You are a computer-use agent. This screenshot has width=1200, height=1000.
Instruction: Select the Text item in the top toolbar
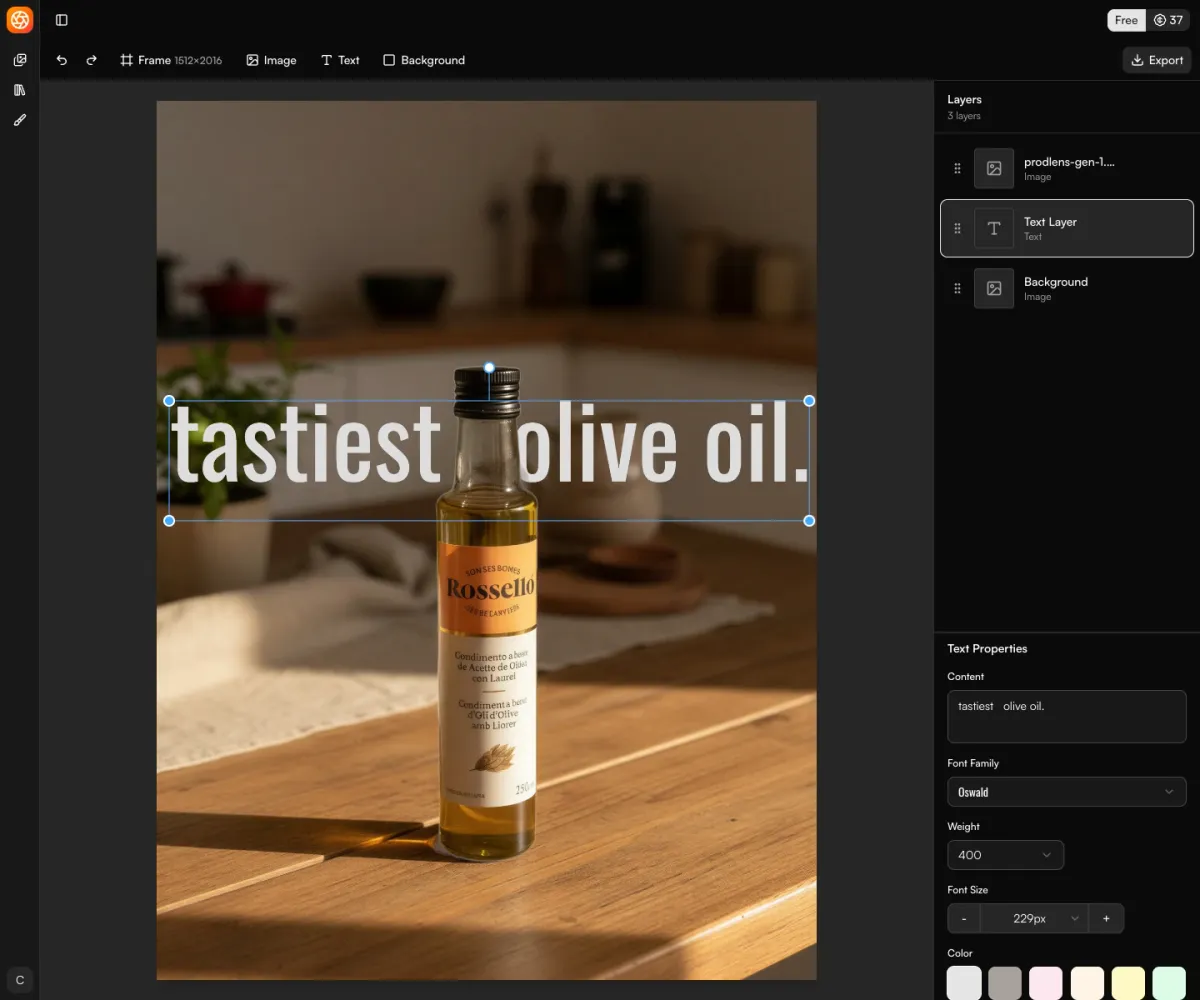[340, 60]
